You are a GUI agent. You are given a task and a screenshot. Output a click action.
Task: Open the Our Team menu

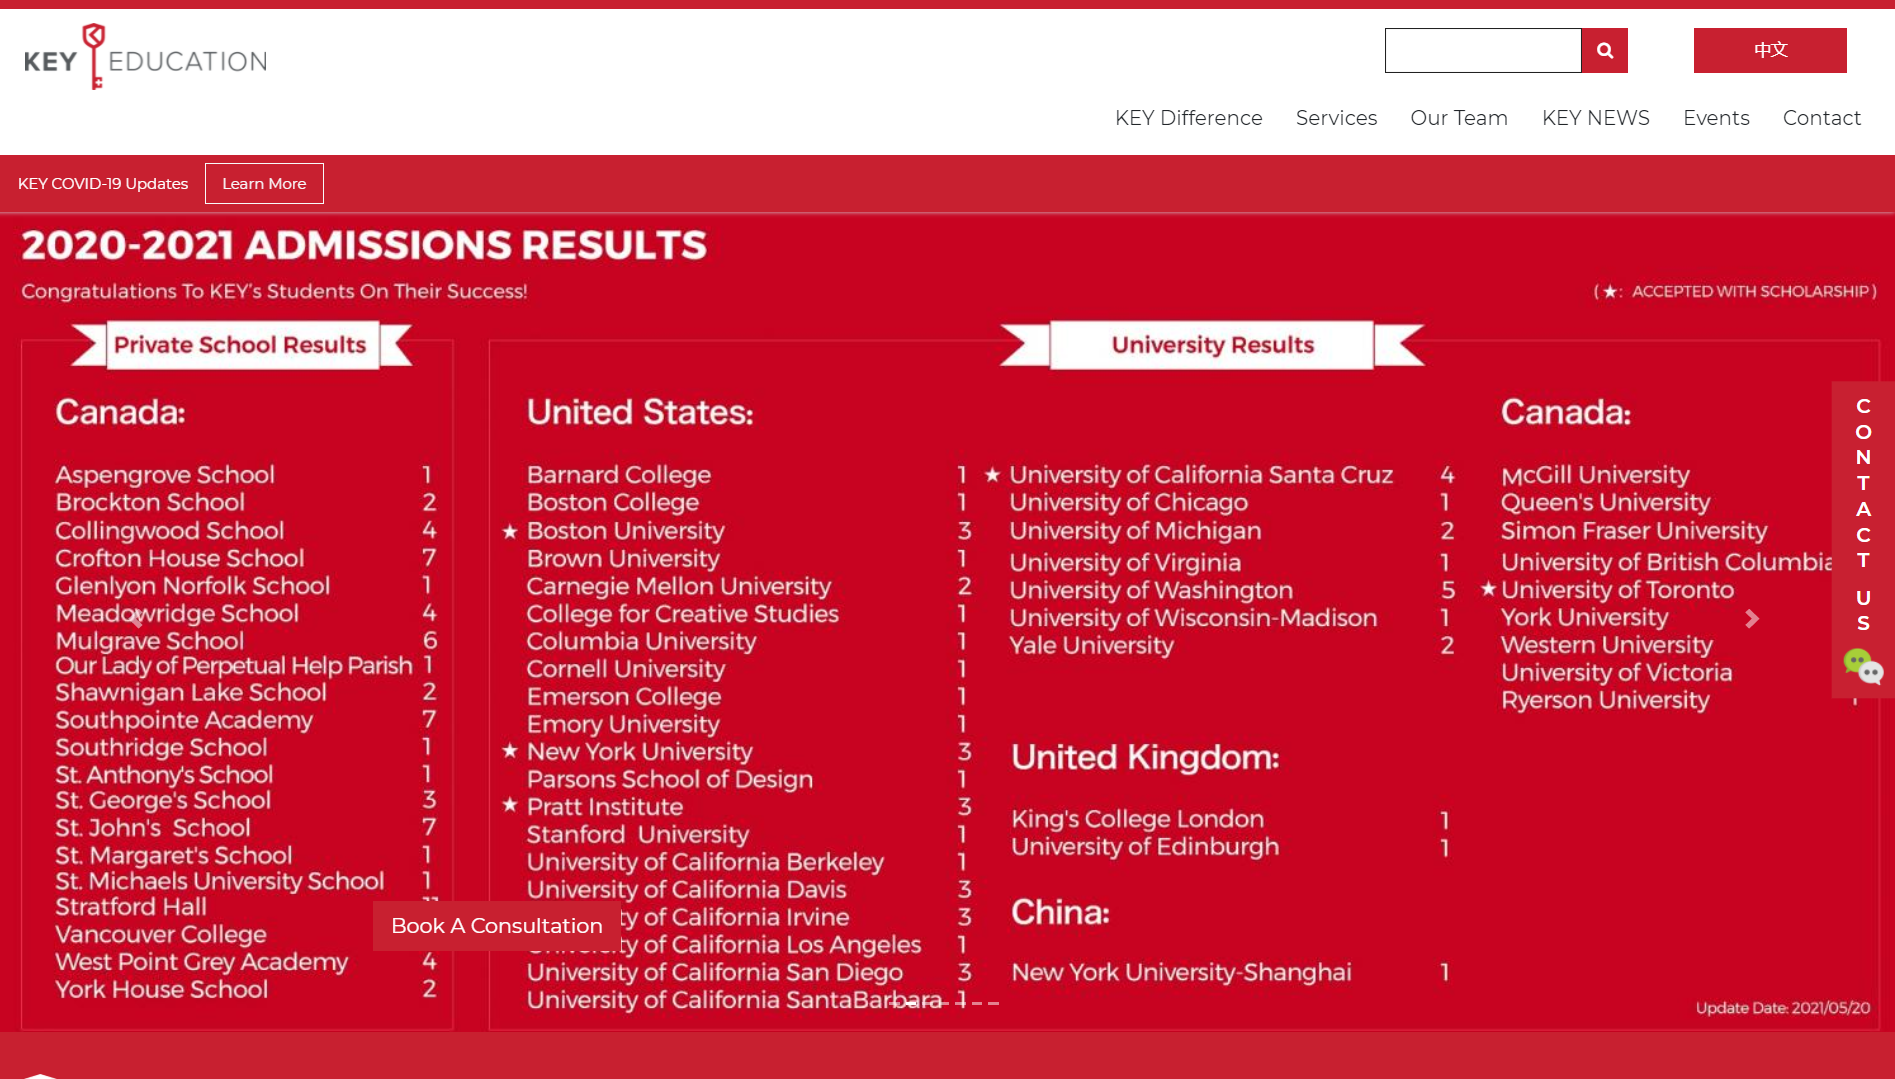pyautogui.click(x=1458, y=118)
